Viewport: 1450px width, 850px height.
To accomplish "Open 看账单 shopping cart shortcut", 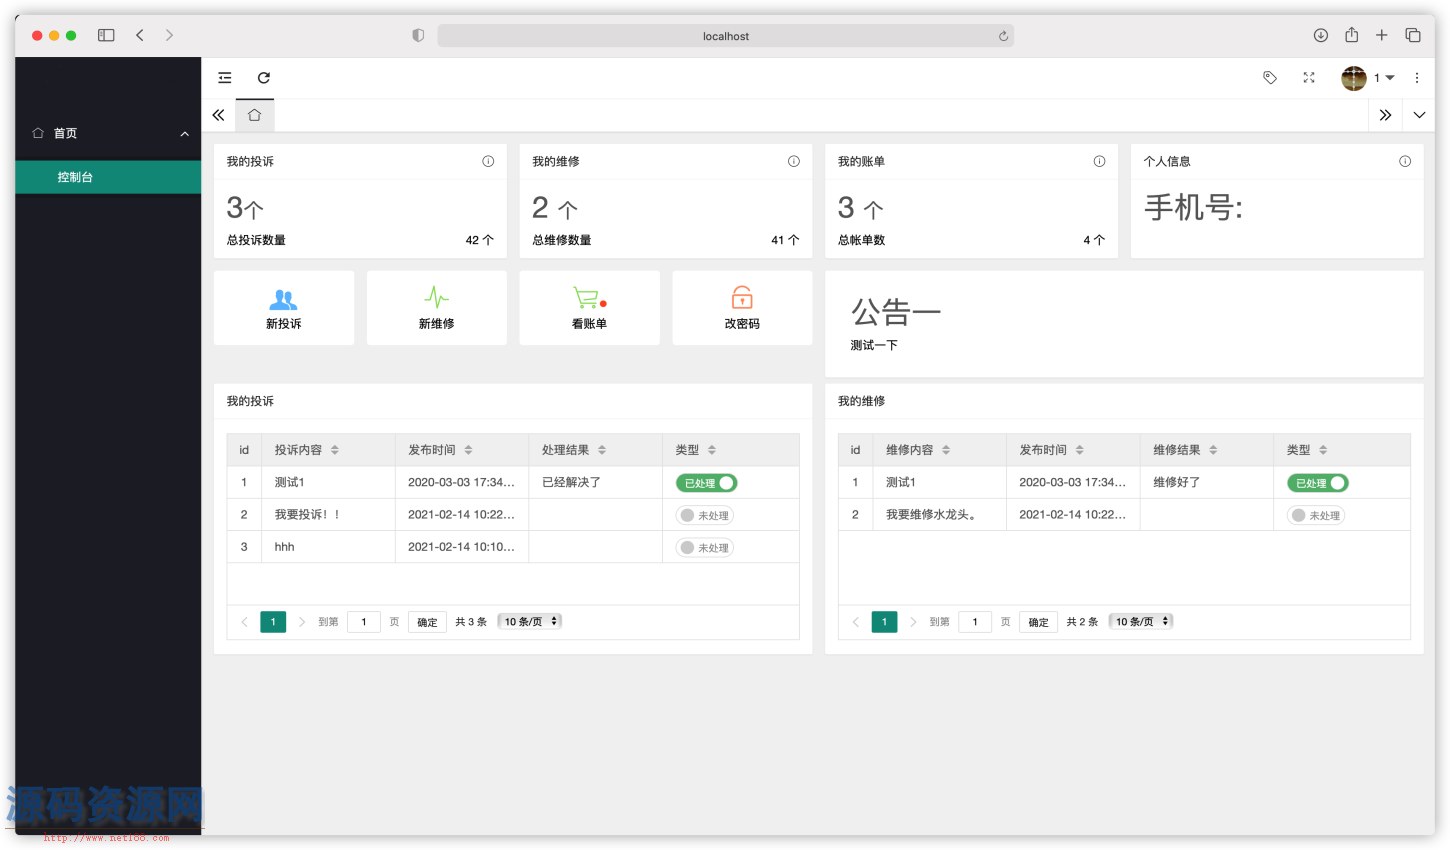I will point(589,308).
